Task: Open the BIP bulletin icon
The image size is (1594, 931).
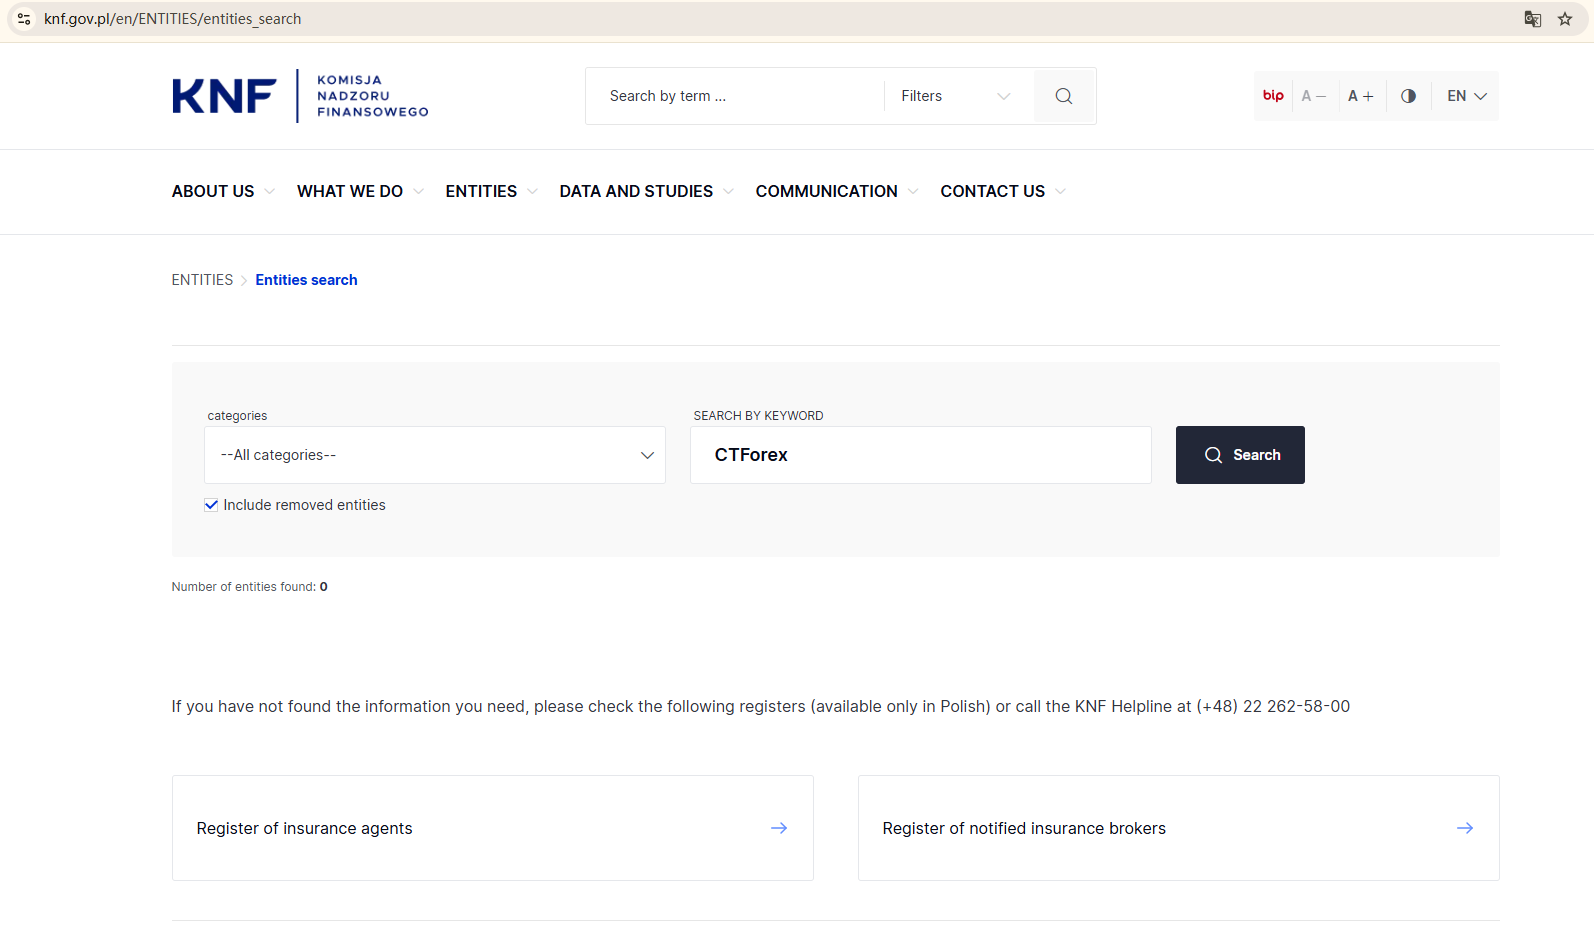Action: [x=1273, y=96]
